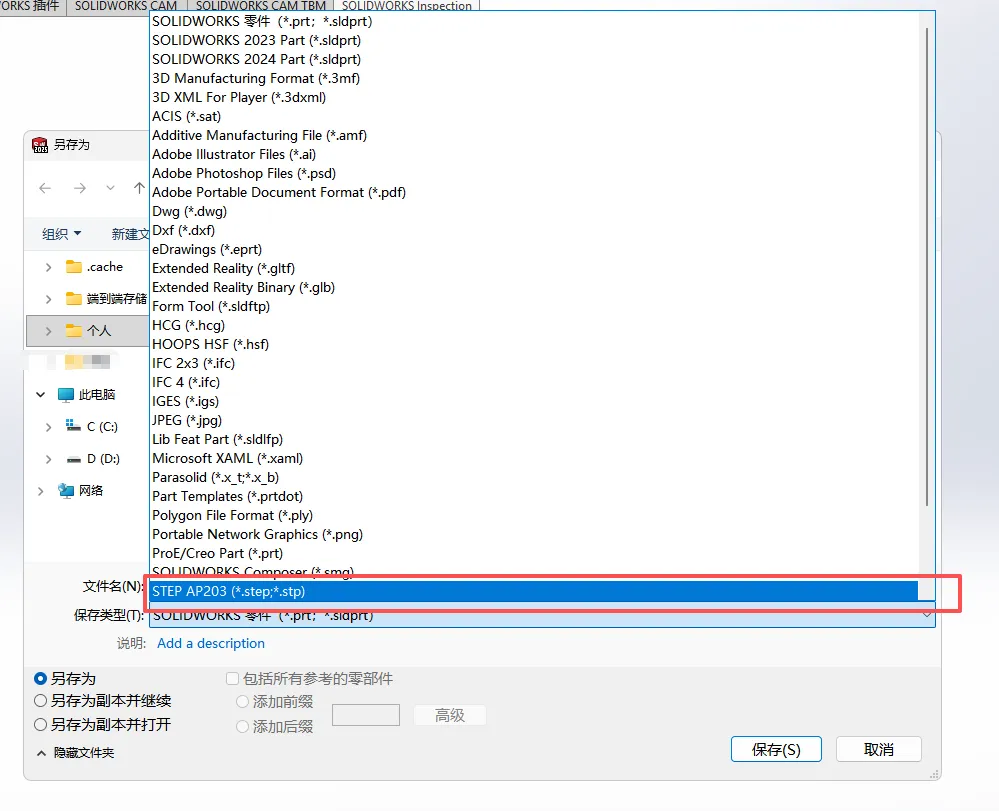The image size is (999, 811).
Task: Choose Microsoft XAML (*.xaml) format
Action: [535, 459]
